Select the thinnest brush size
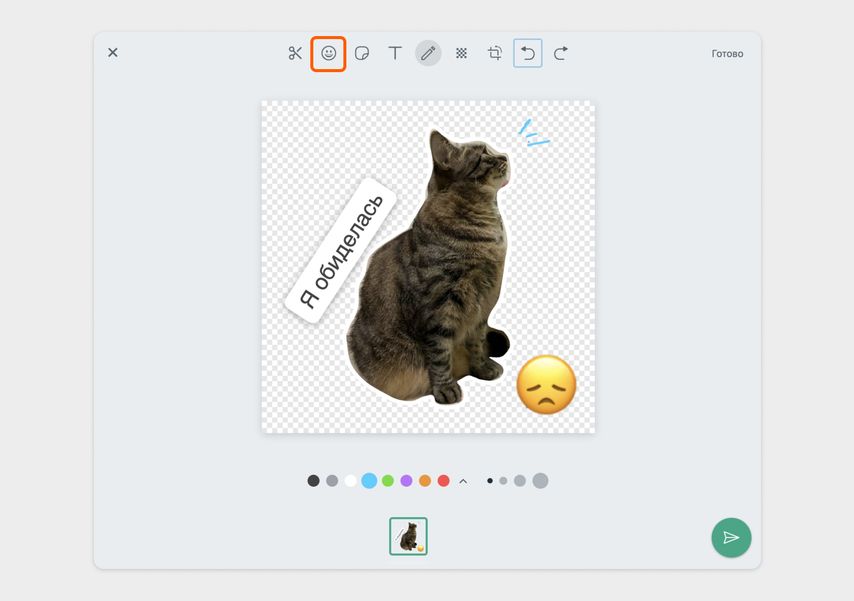The height and width of the screenshot is (601, 854). [490, 481]
